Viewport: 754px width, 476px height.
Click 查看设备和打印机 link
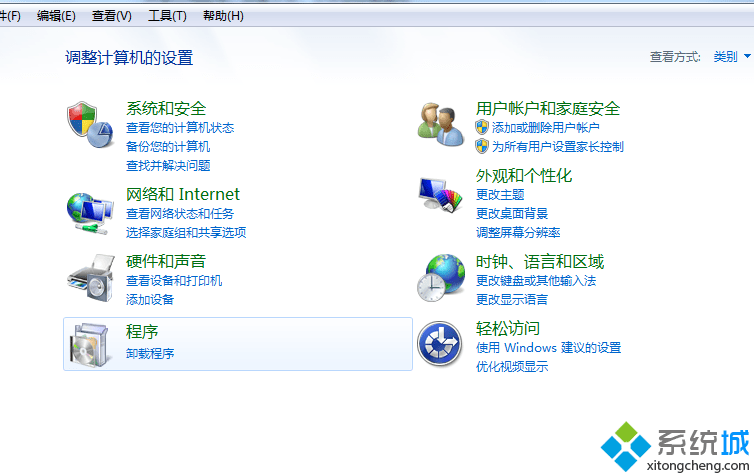tap(174, 280)
